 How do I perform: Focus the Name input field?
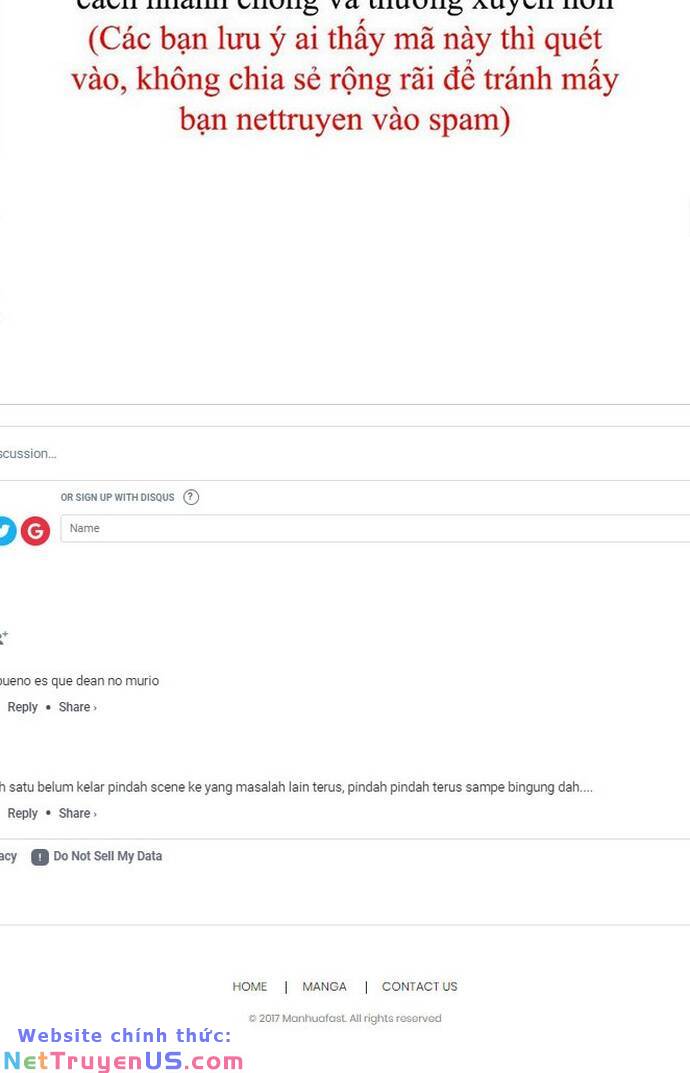click(375, 528)
